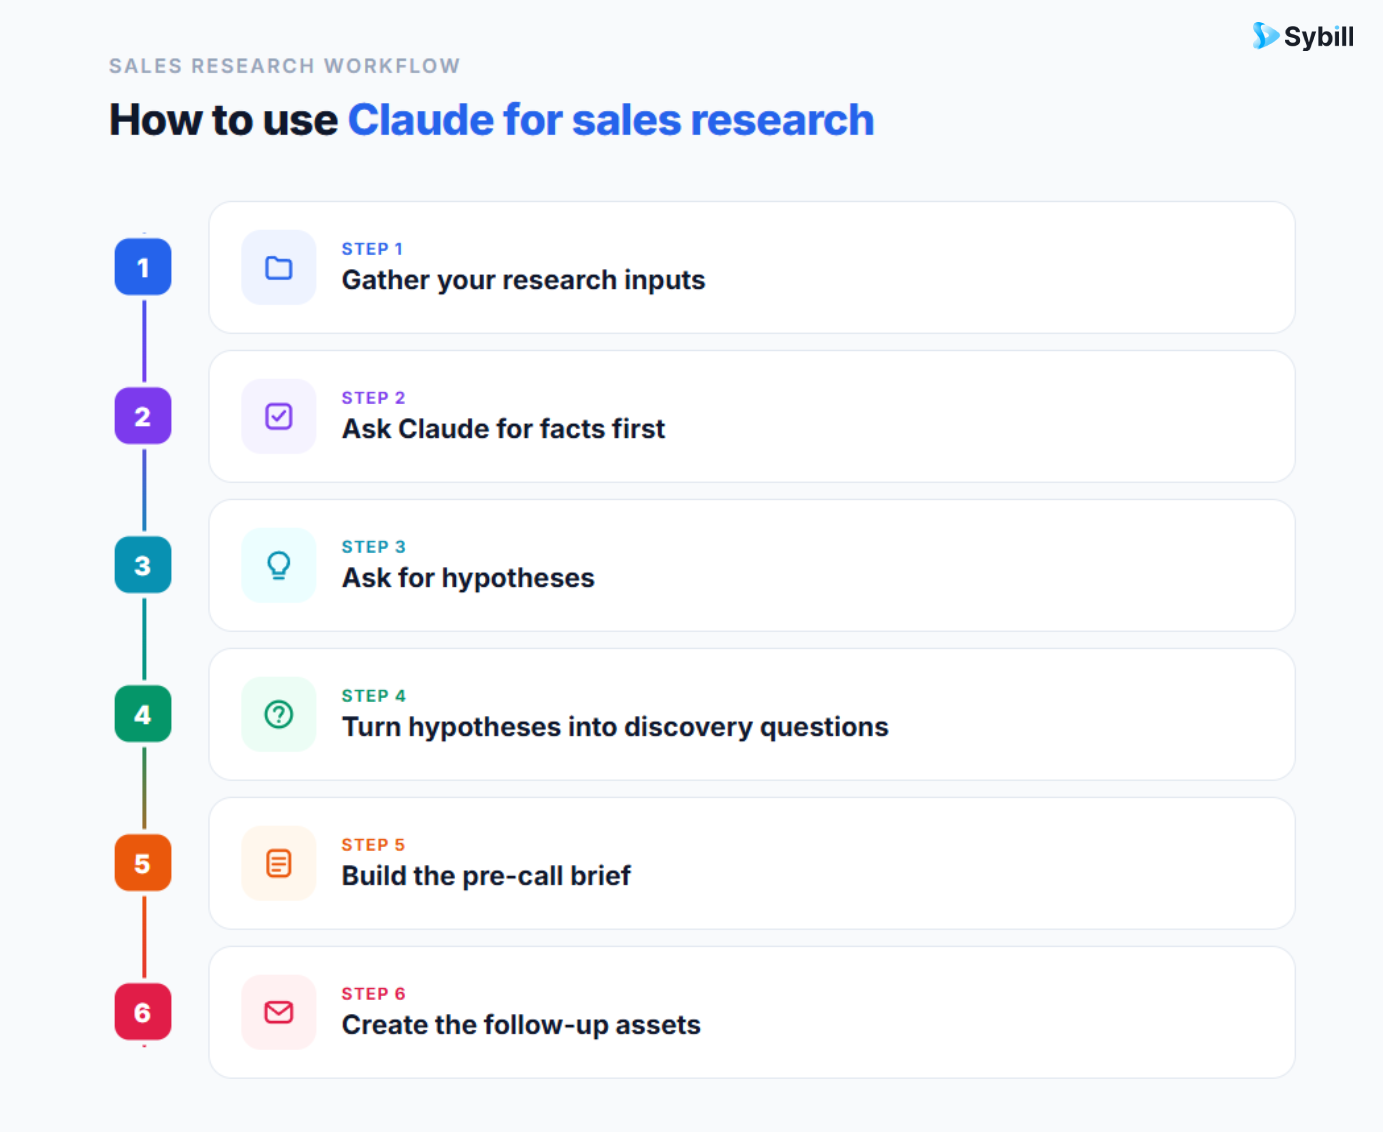
Task: Select the teal number 3 badge
Action: (x=143, y=565)
